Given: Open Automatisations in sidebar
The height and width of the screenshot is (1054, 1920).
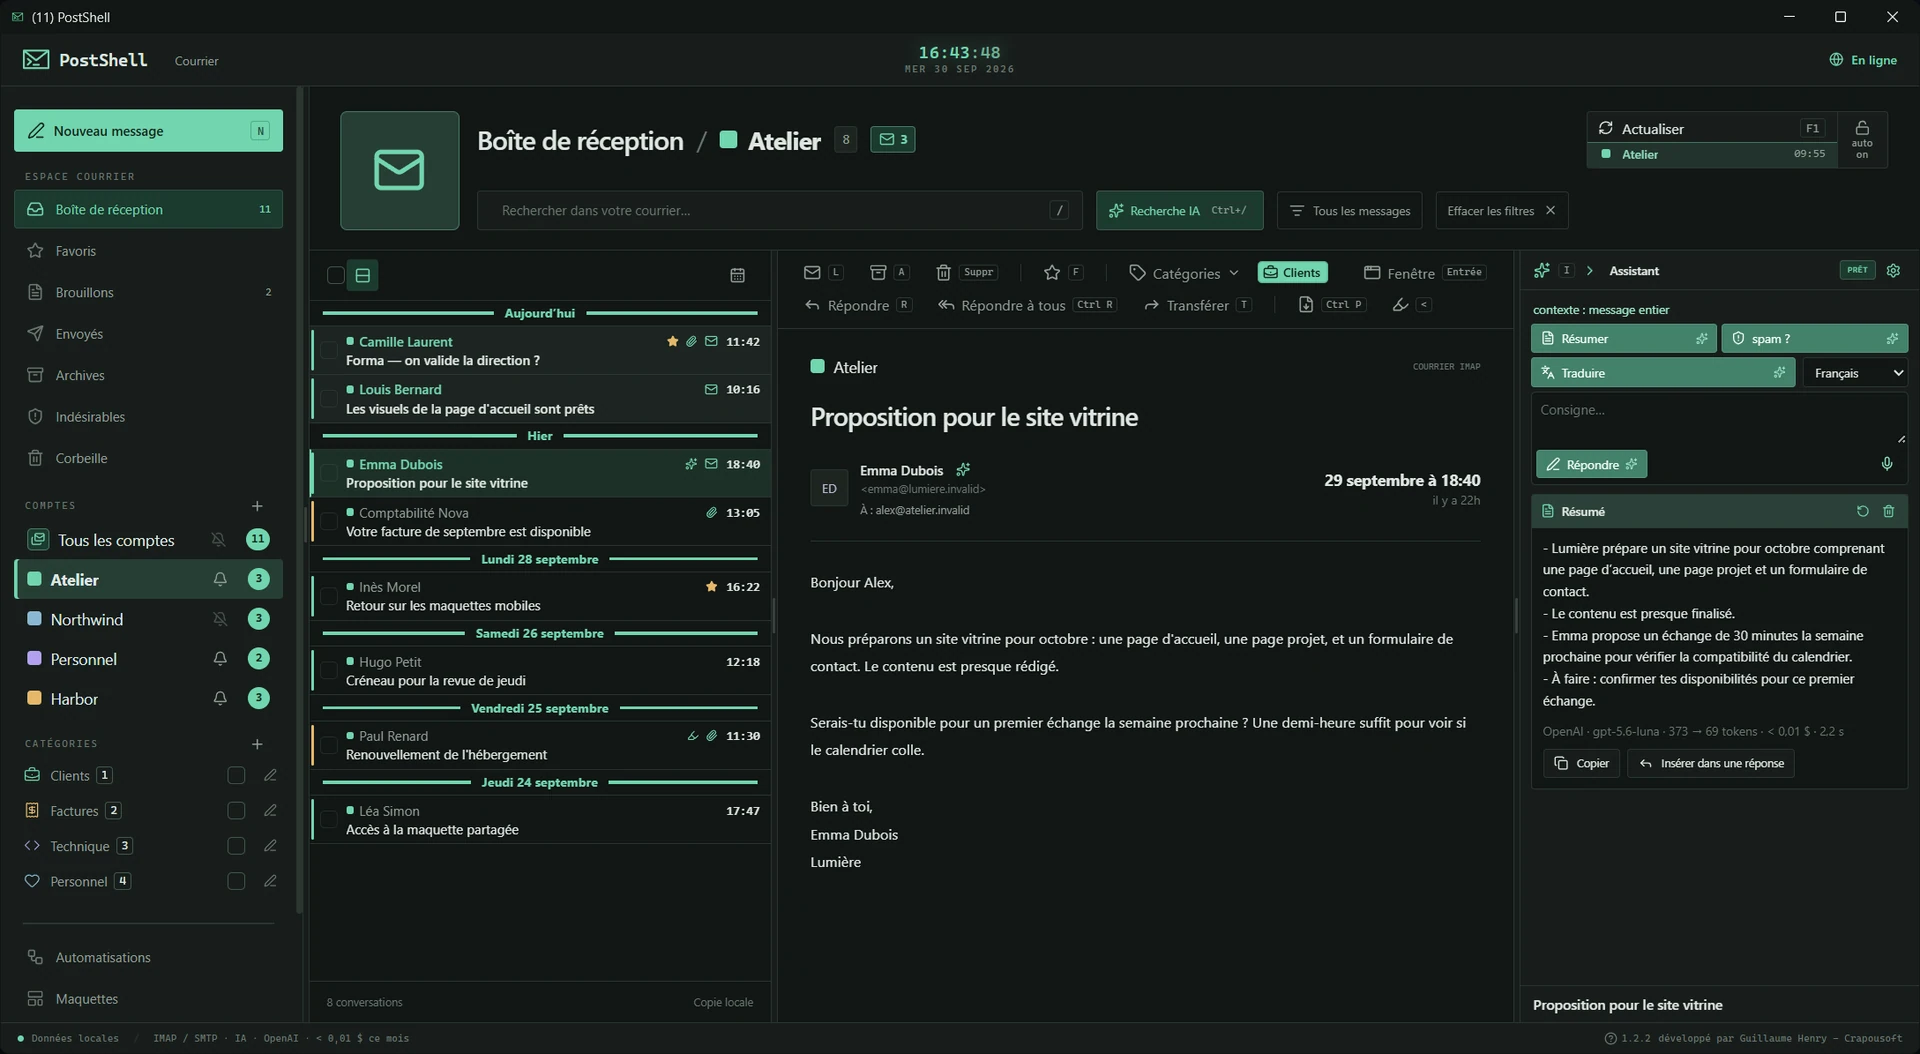Looking at the screenshot, I should click(x=148, y=957).
